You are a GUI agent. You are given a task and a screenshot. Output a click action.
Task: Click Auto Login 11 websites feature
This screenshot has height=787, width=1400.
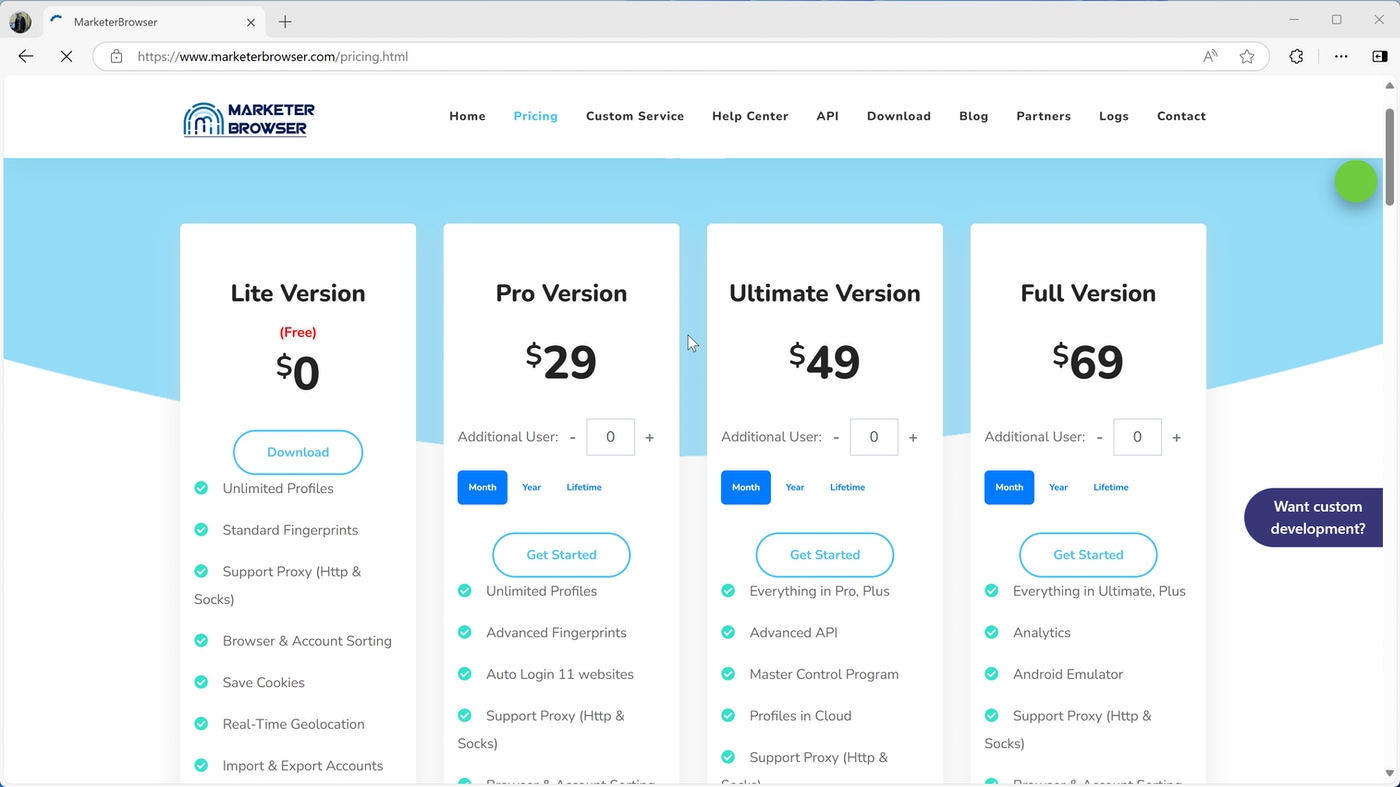[x=560, y=674]
